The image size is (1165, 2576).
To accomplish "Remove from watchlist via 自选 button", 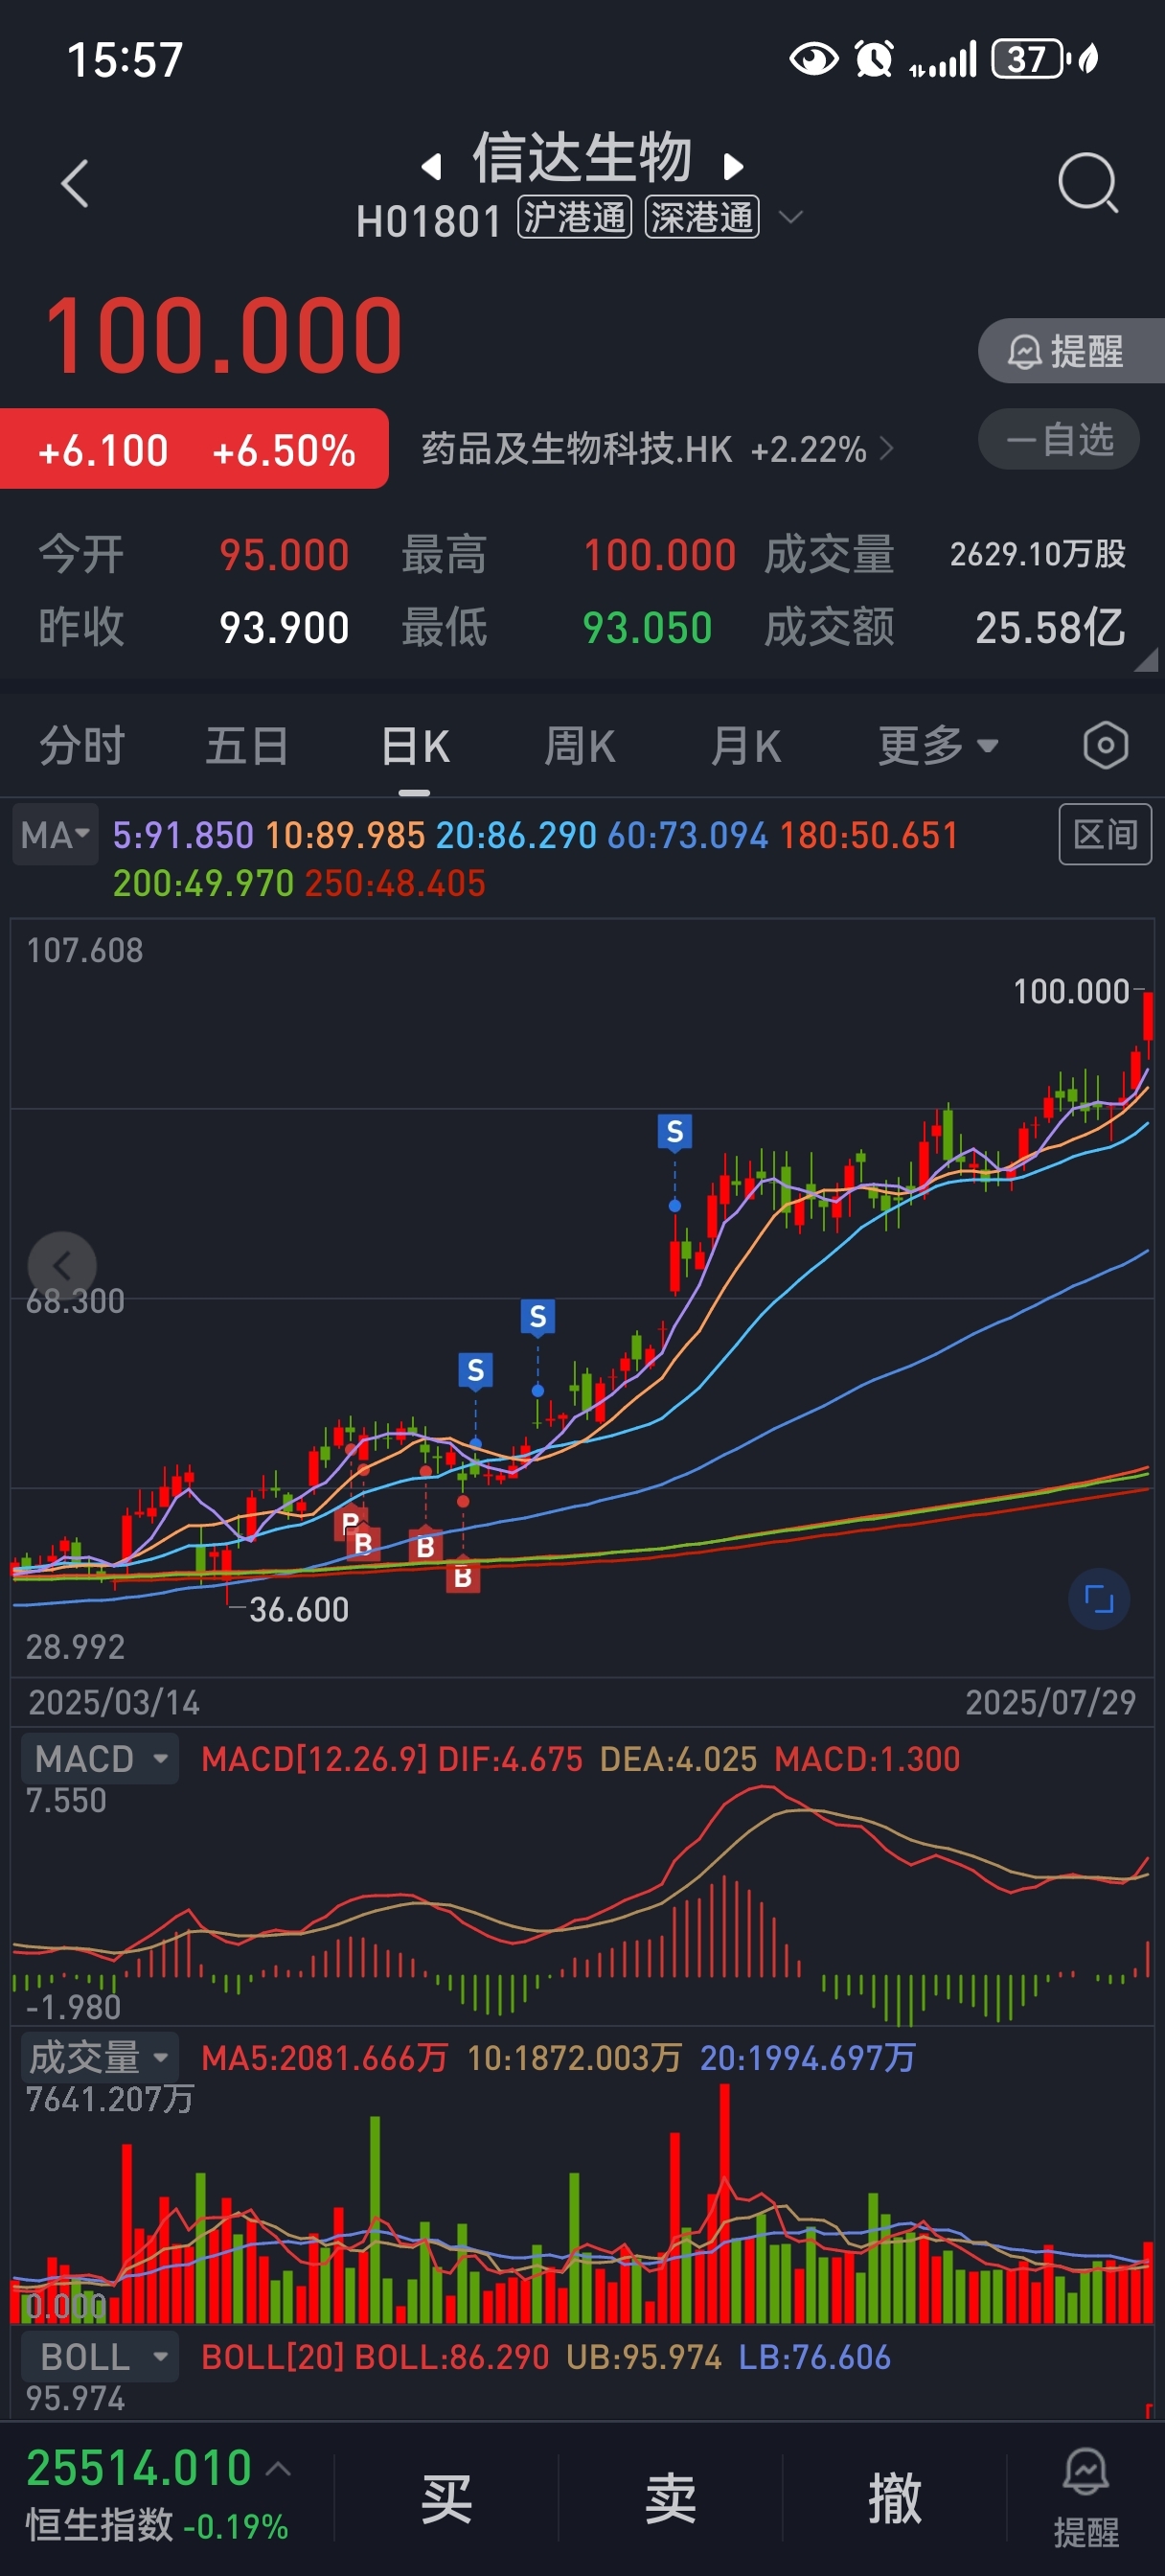I will pos(1059,439).
